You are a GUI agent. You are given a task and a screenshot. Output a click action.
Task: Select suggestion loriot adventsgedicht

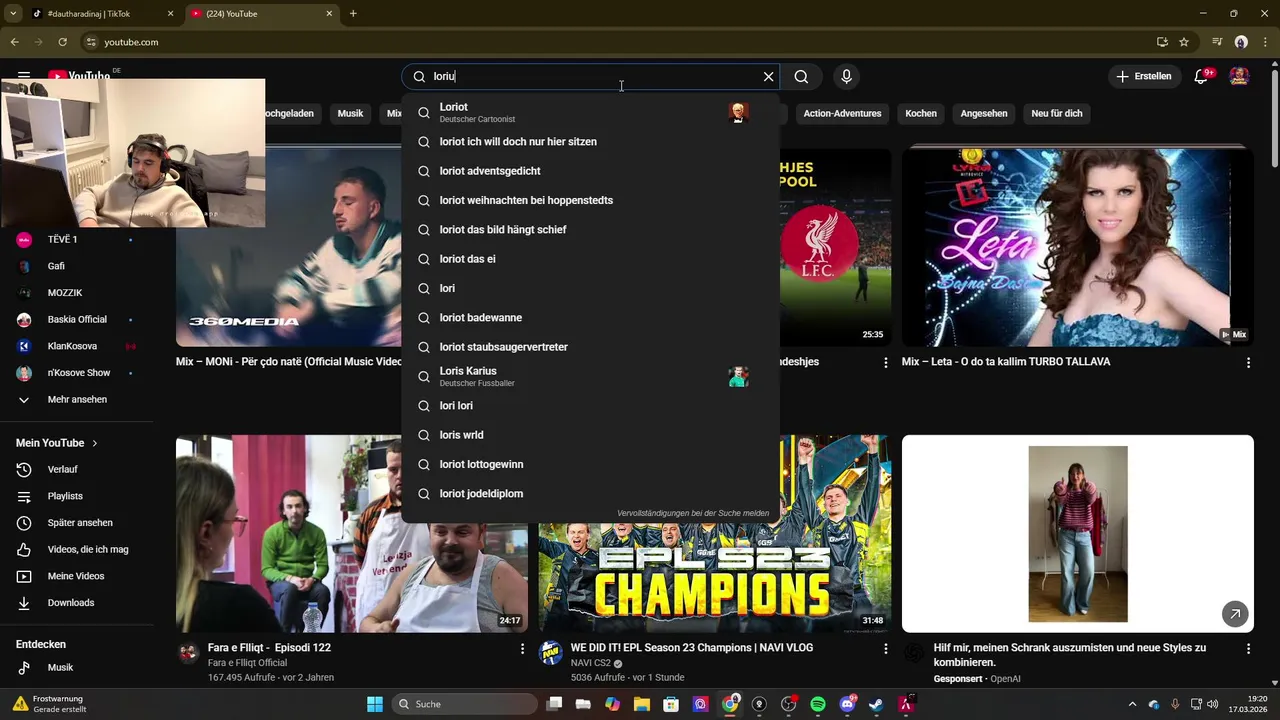pyautogui.click(x=590, y=171)
